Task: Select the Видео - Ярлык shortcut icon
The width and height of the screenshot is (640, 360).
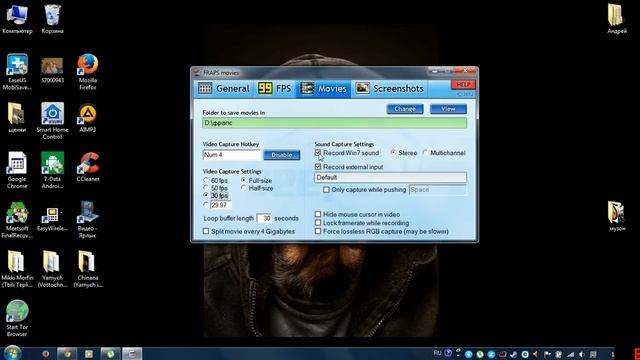Action: pos(88,219)
